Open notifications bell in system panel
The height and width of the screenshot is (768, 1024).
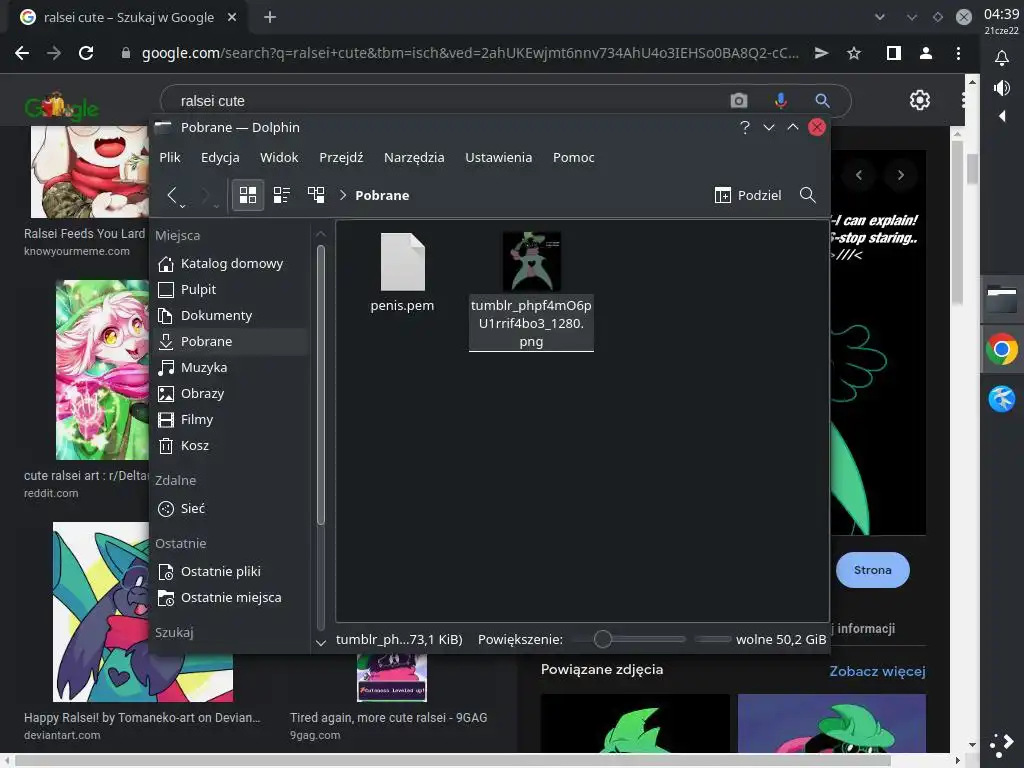[1002, 58]
